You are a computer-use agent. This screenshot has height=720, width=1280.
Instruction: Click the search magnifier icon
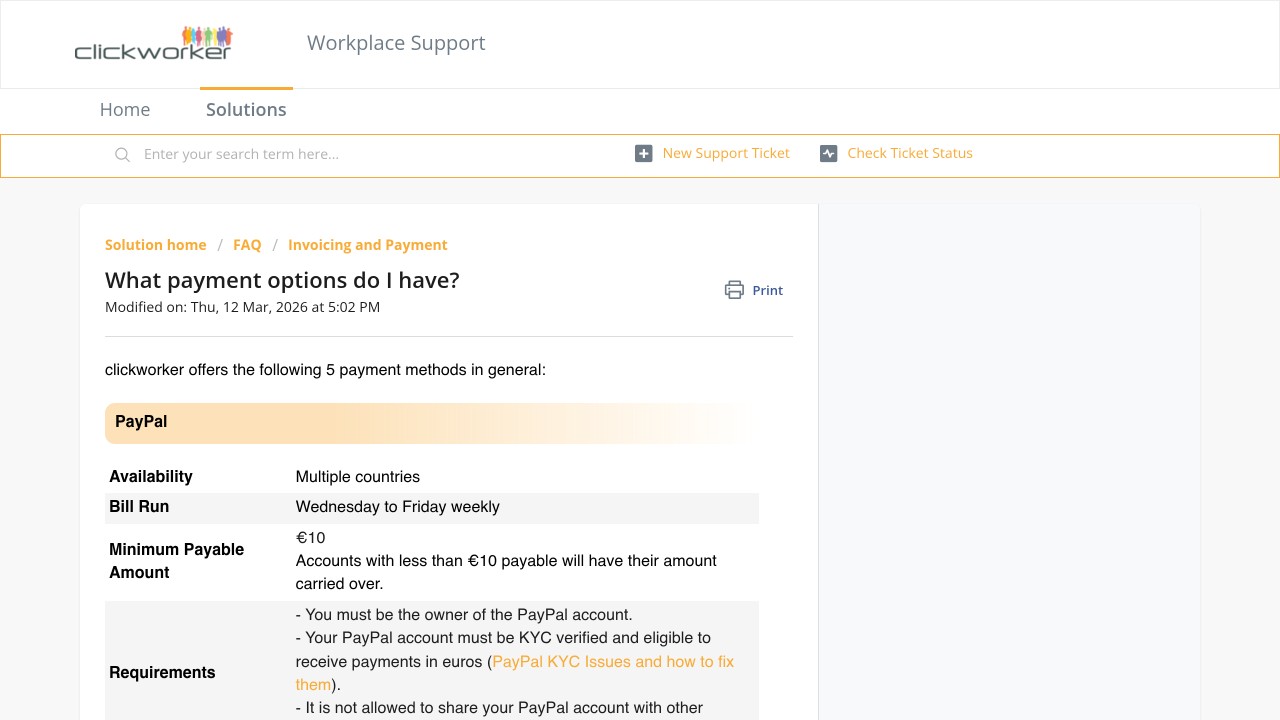click(122, 154)
